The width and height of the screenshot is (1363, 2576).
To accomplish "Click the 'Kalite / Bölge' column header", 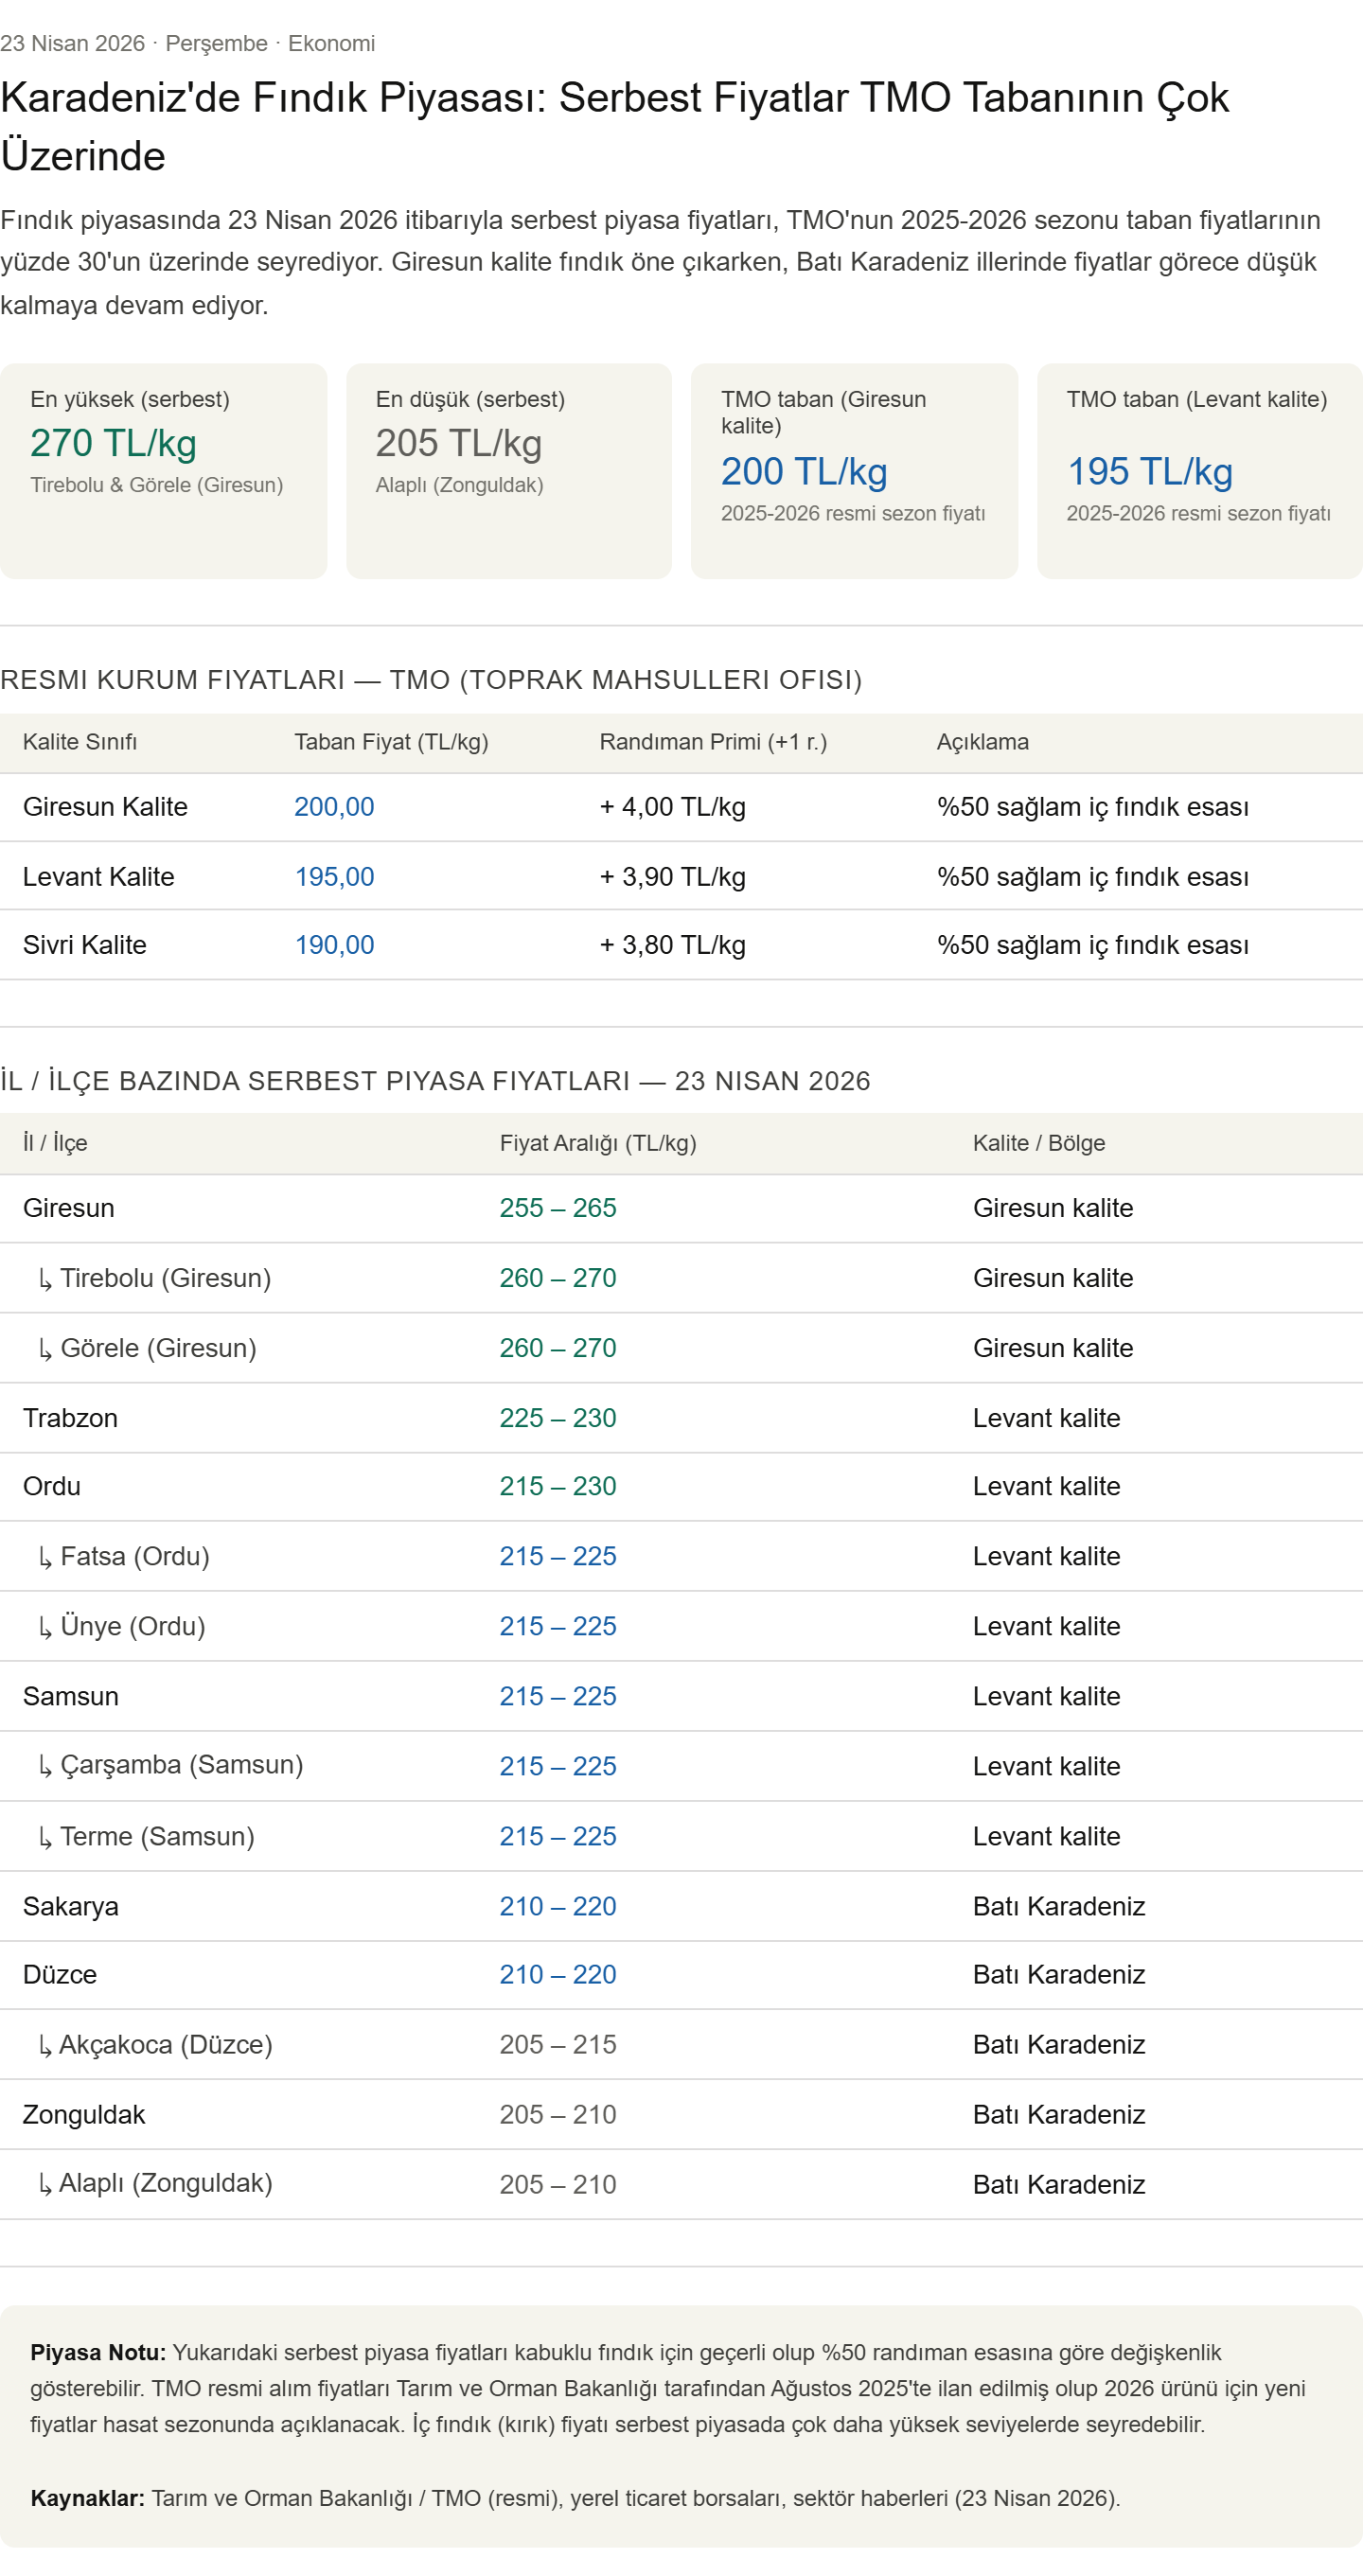I will click(x=1038, y=1143).
